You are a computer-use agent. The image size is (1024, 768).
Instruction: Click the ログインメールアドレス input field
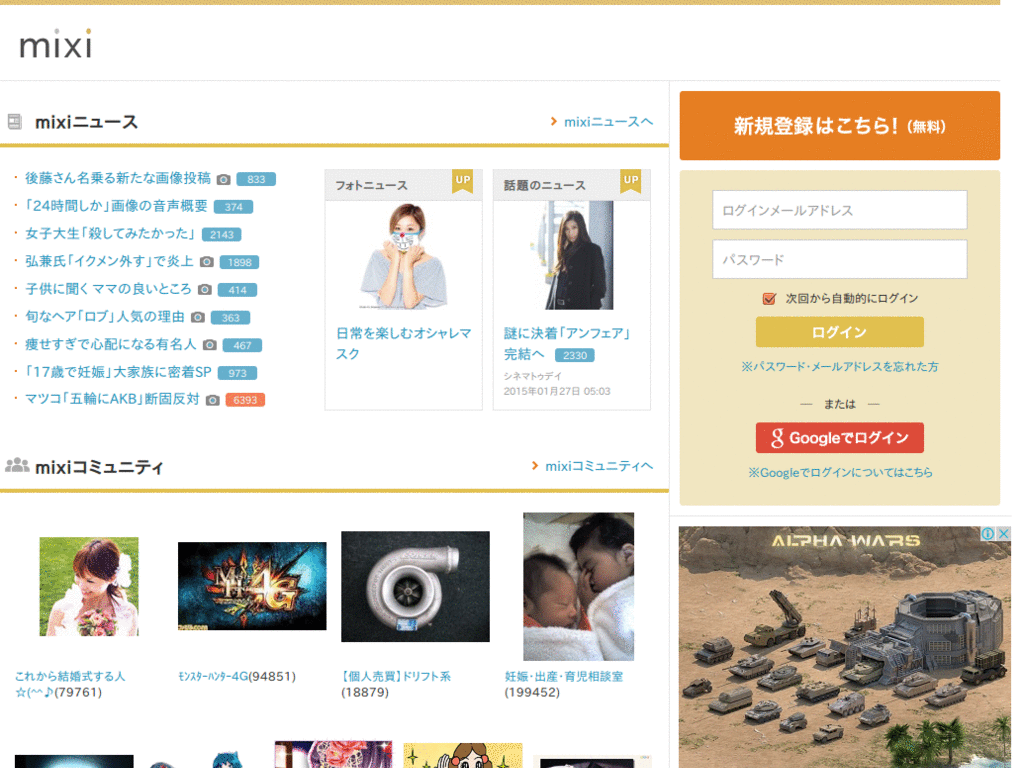point(839,210)
